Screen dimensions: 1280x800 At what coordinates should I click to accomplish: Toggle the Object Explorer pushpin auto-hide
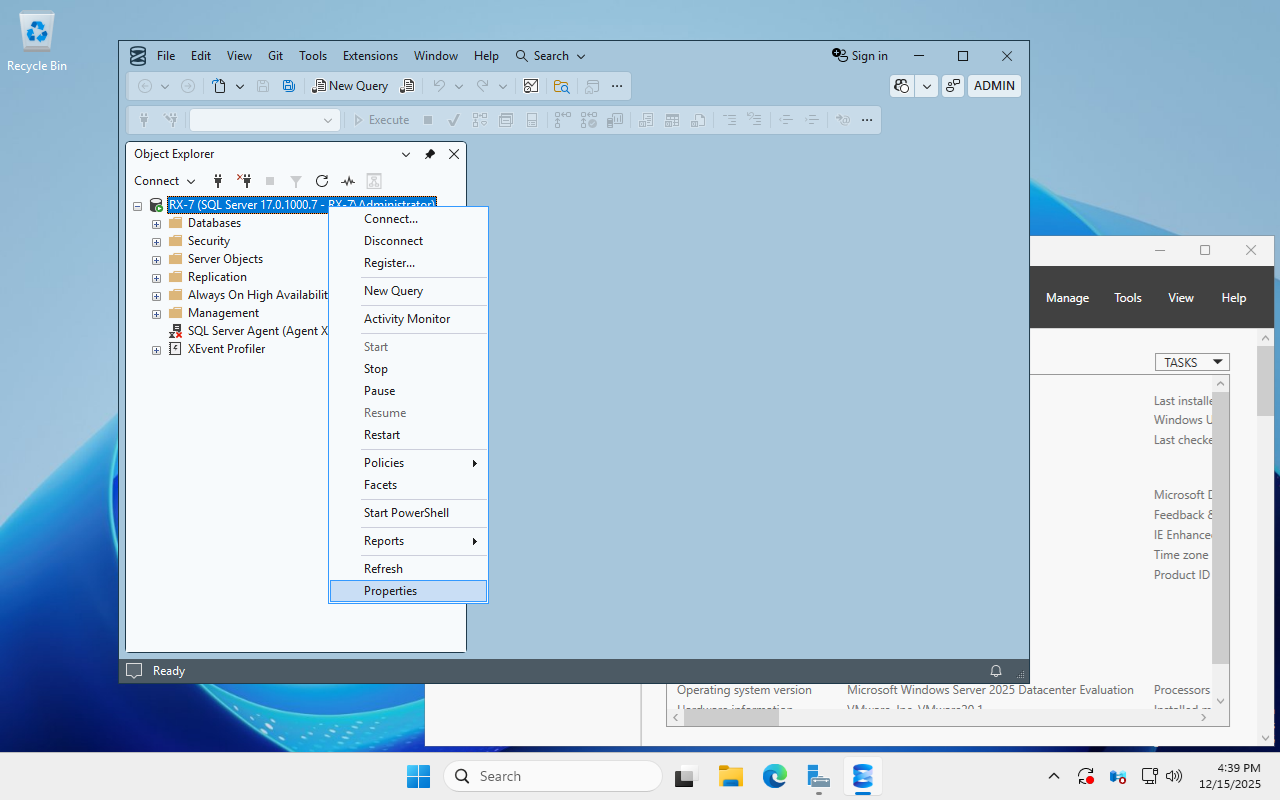tap(430, 154)
